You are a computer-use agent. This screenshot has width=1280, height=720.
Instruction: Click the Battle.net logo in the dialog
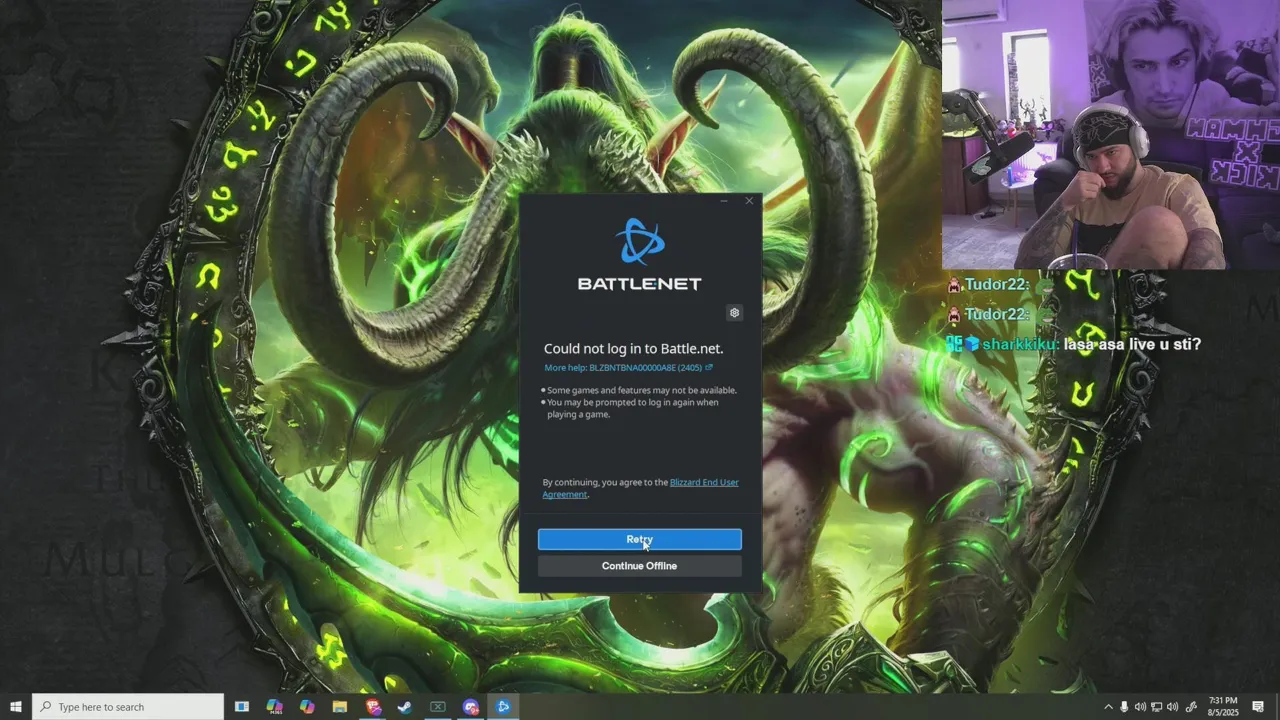coord(640,254)
